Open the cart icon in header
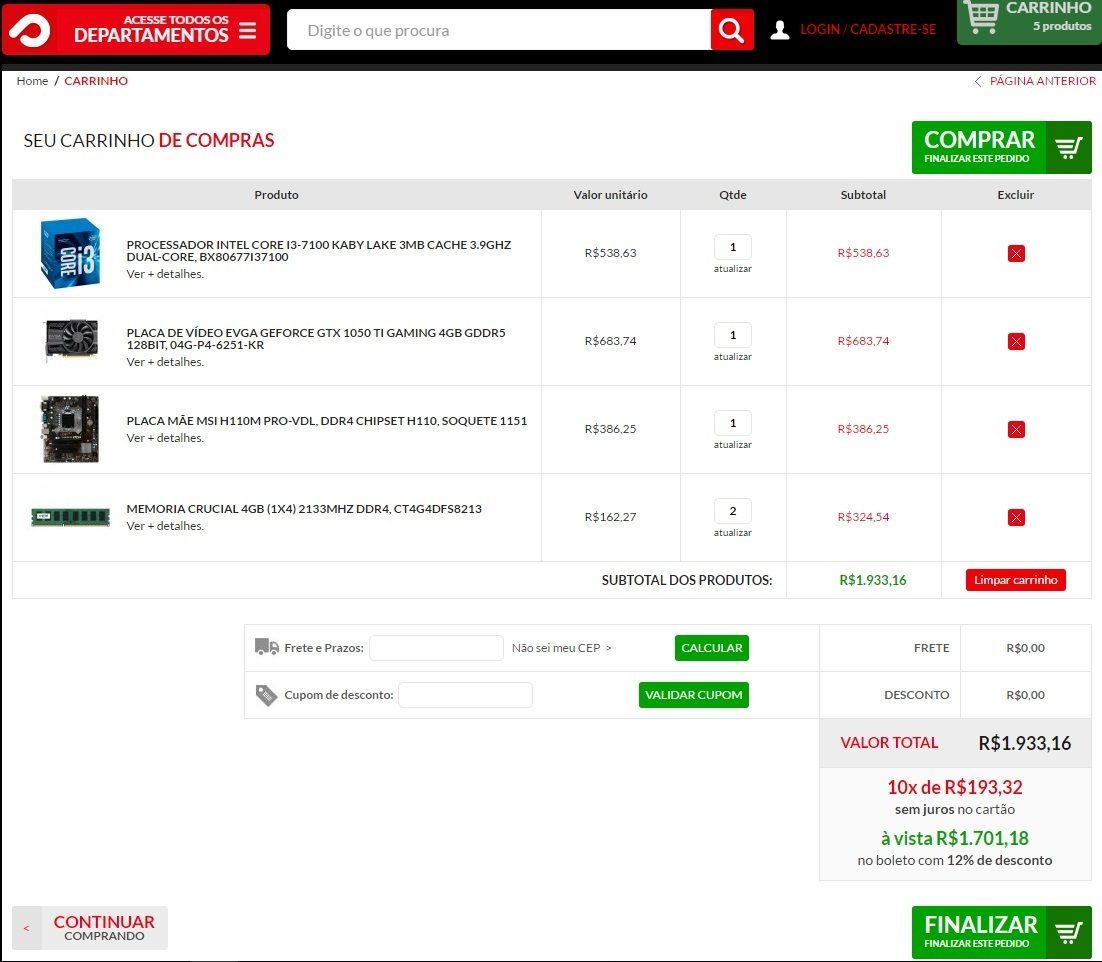This screenshot has width=1102, height=962. (981, 16)
